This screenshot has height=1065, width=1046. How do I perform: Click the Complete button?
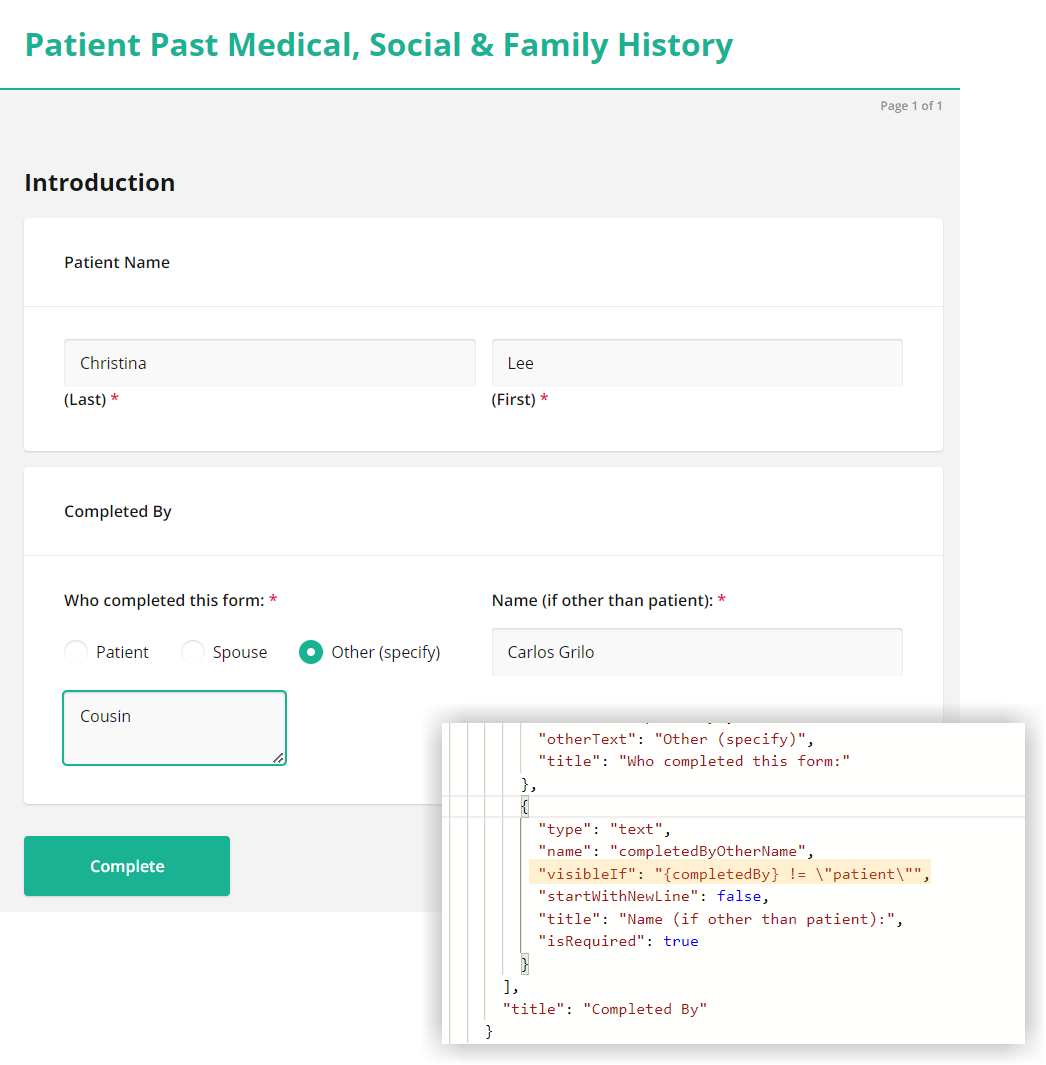click(x=126, y=865)
